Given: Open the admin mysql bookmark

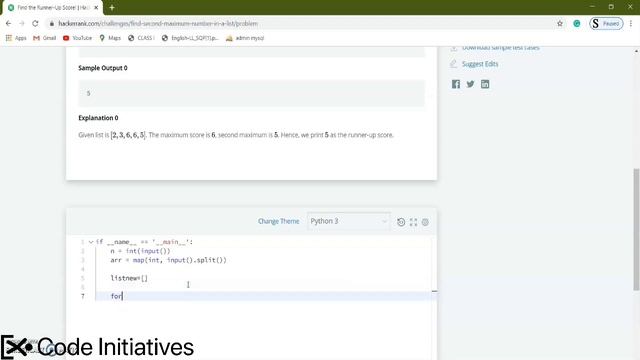Looking at the screenshot, I should (x=245, y=38).
